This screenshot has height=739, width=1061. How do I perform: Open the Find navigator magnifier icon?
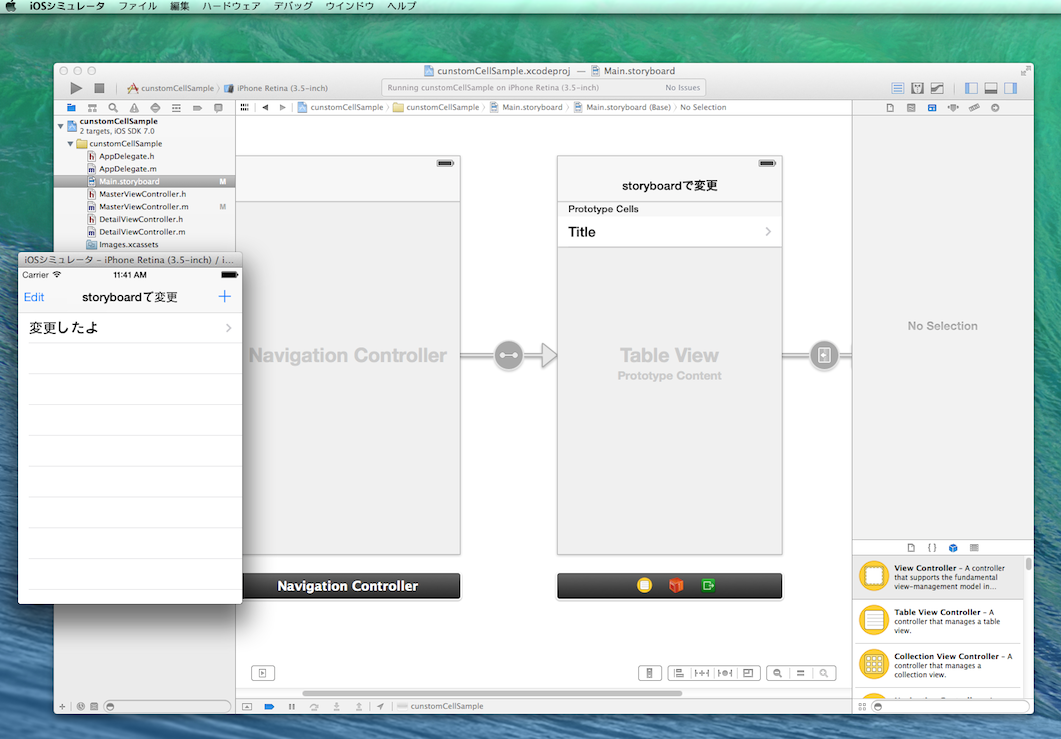pyautogui.click(x=113, y=108)
